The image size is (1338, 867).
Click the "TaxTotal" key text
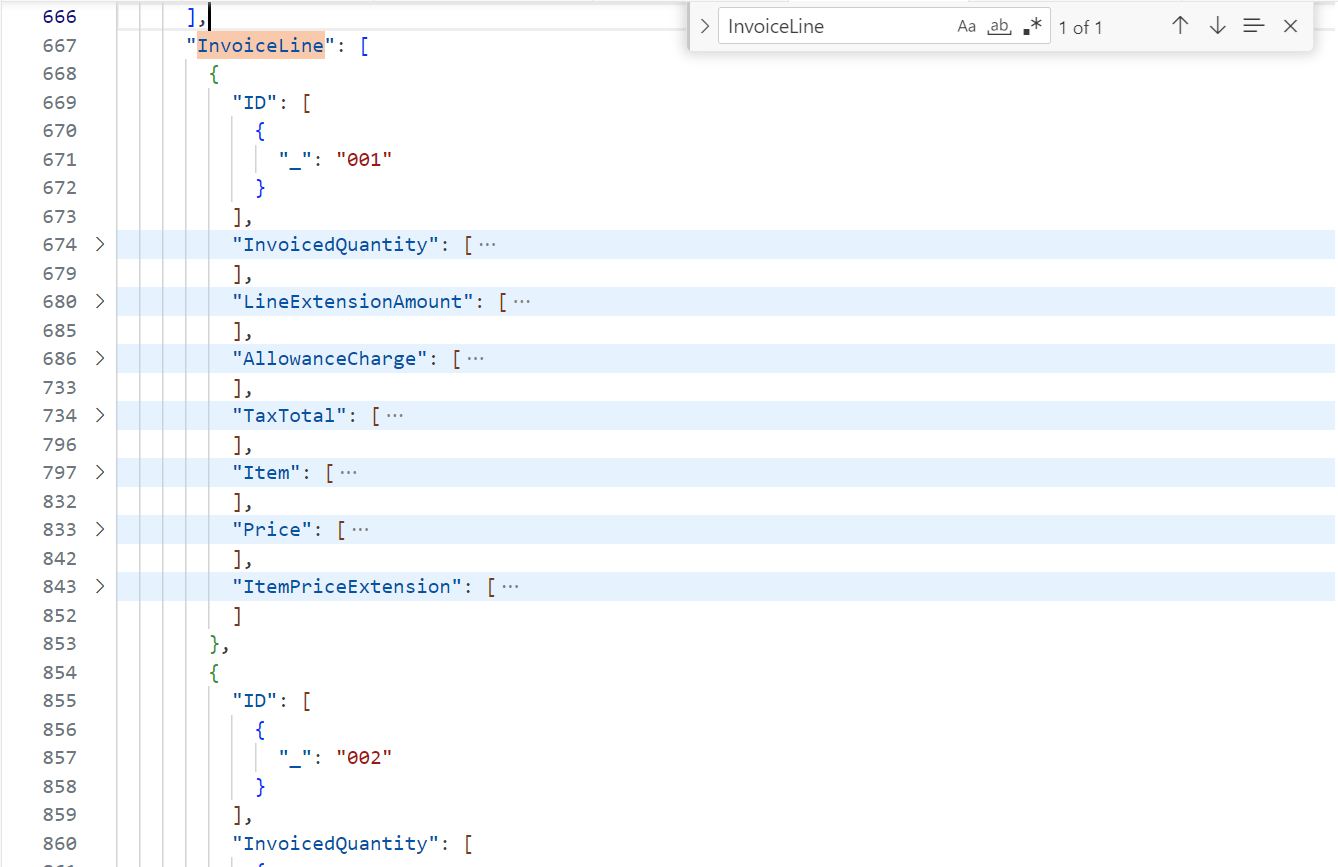(290, 415)
